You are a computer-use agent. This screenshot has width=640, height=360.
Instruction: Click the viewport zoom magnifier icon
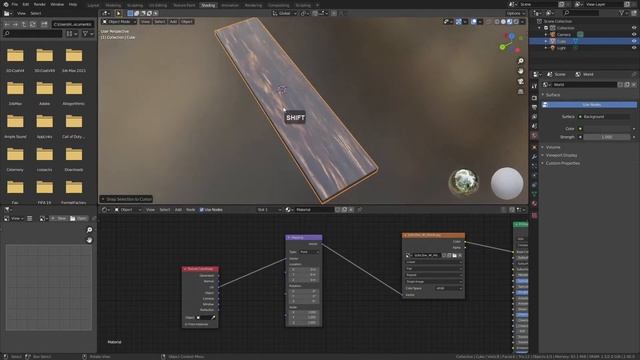[x=520, y=61]
